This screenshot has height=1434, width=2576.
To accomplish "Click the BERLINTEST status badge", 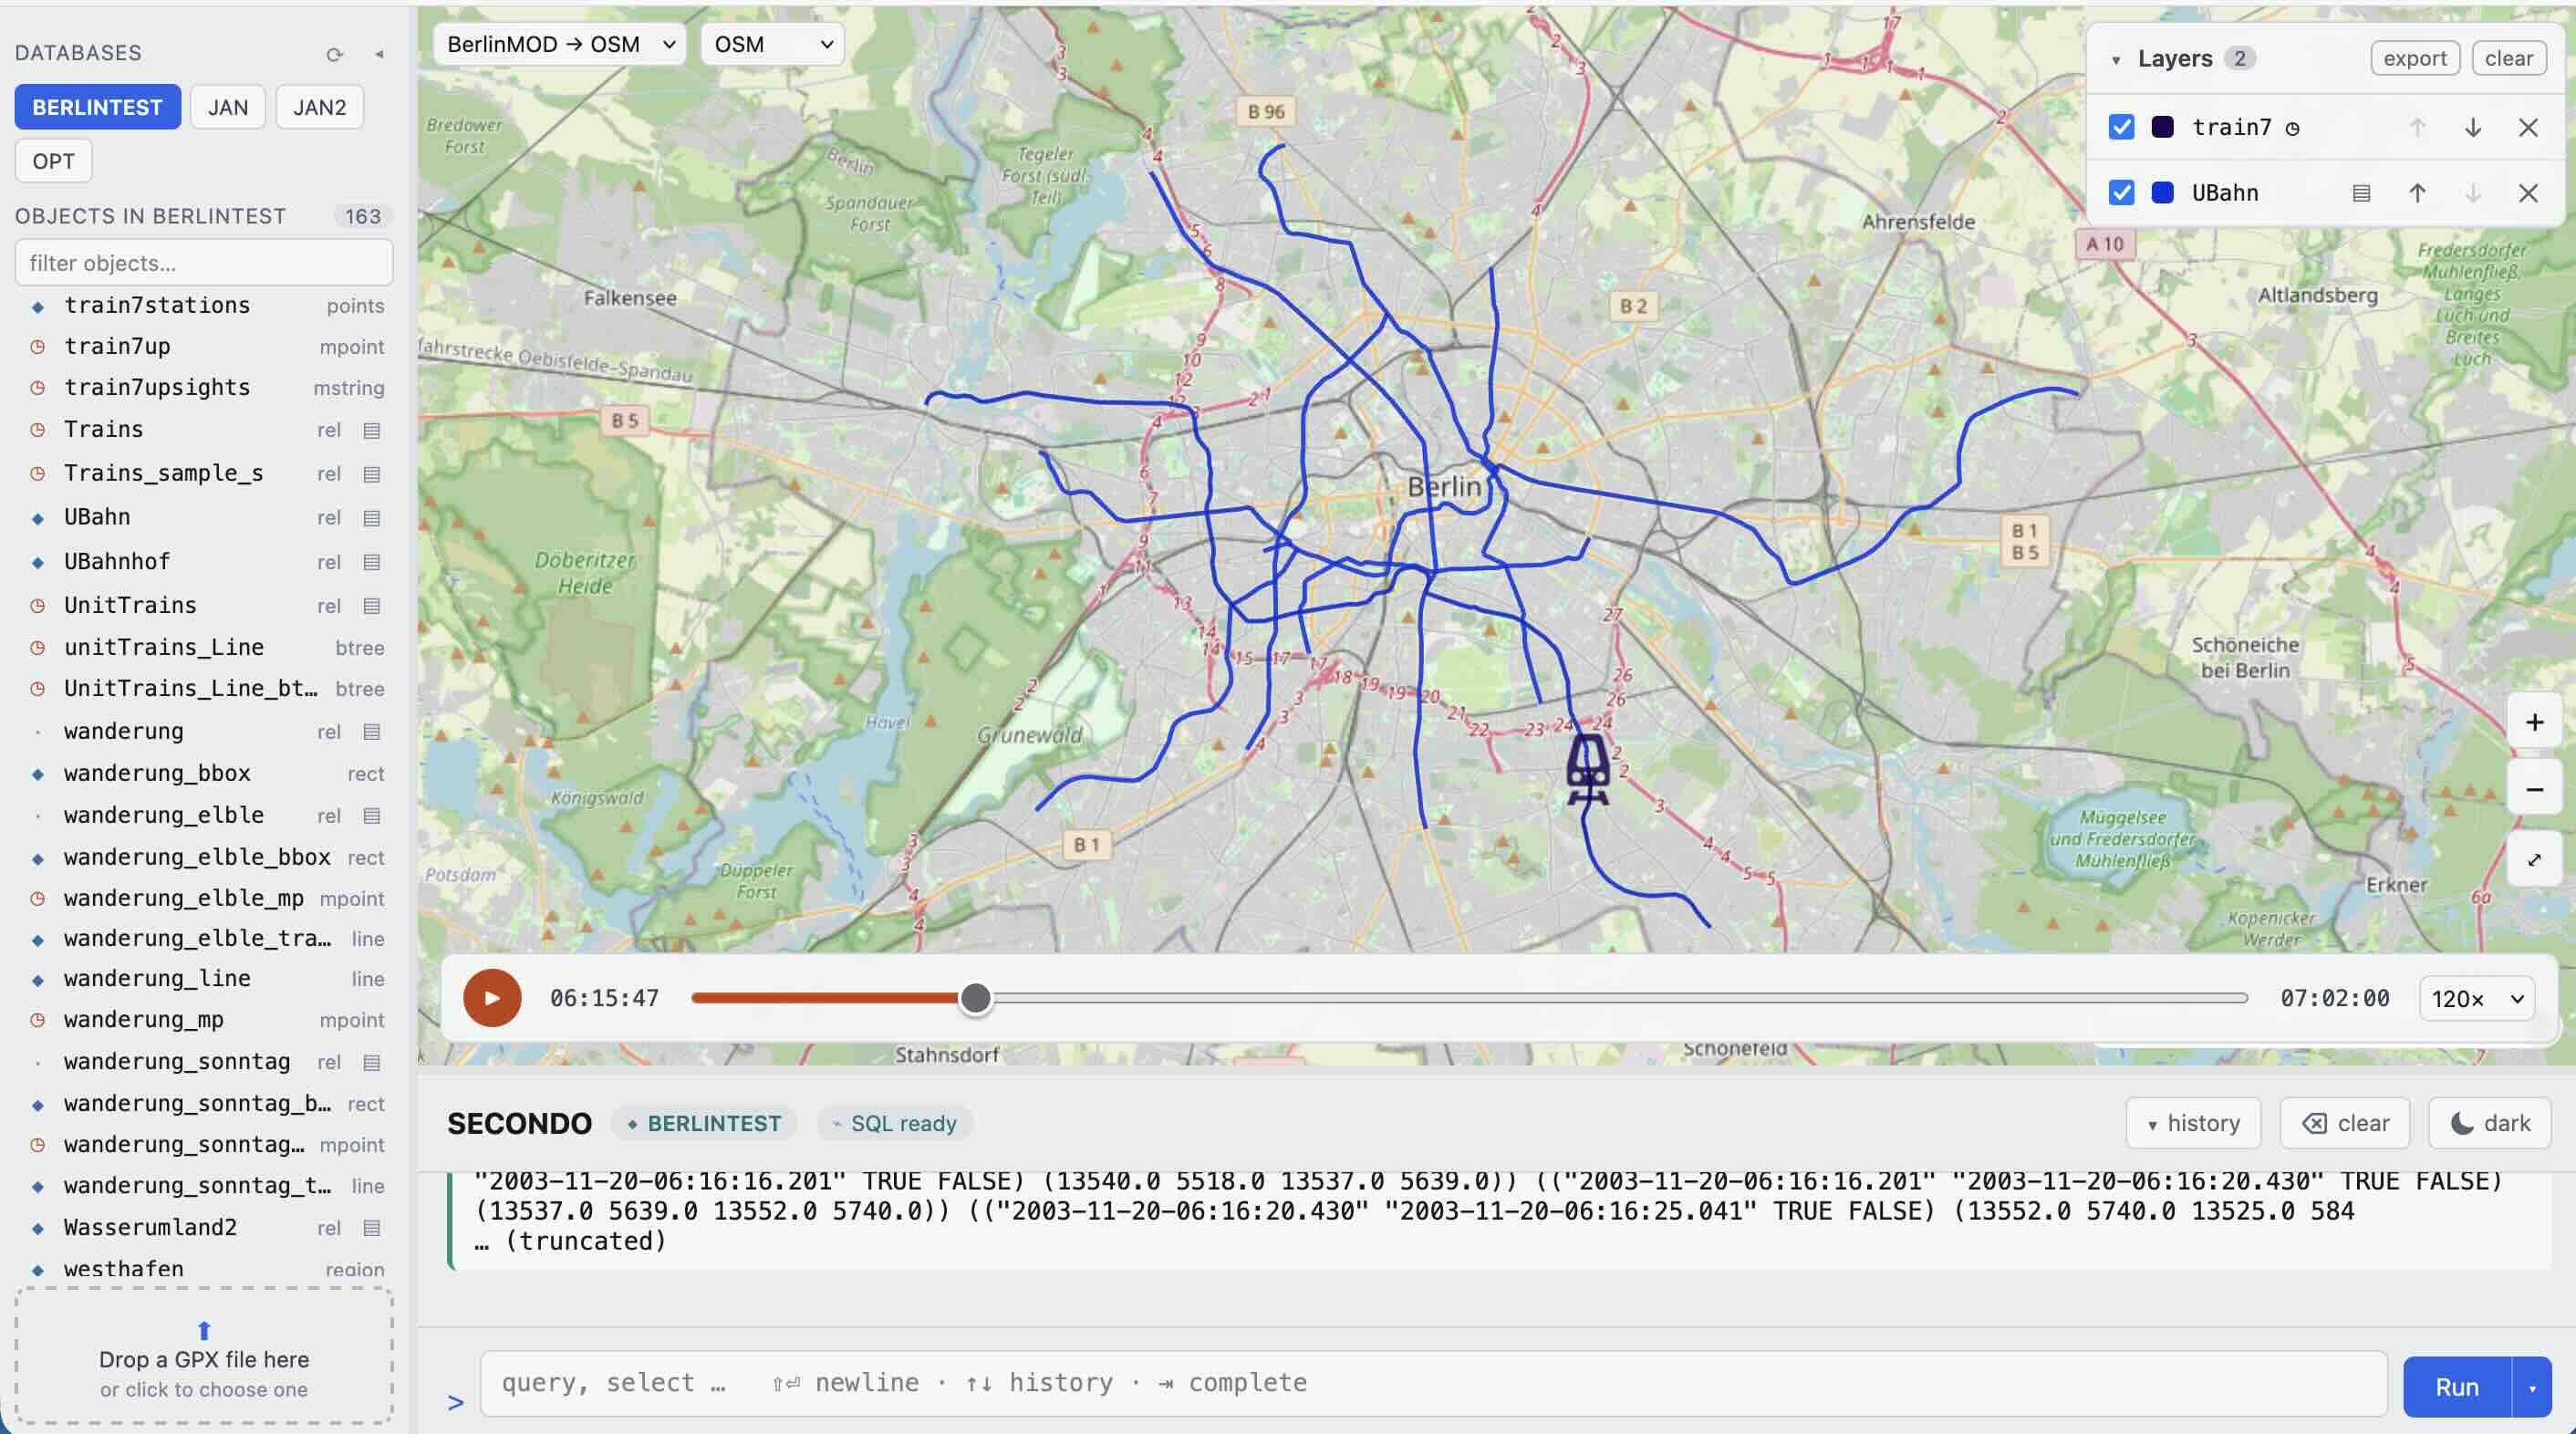I will tap(704, 1123).
